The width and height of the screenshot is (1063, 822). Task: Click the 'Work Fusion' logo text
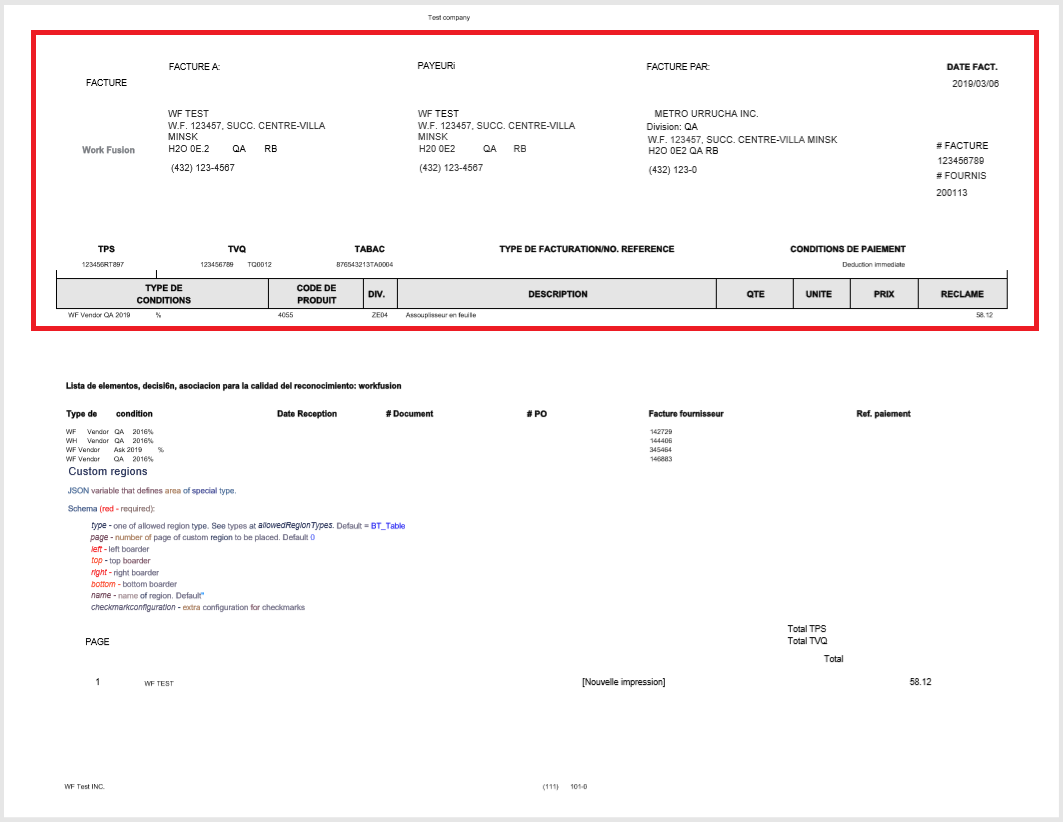click(108, 150)
